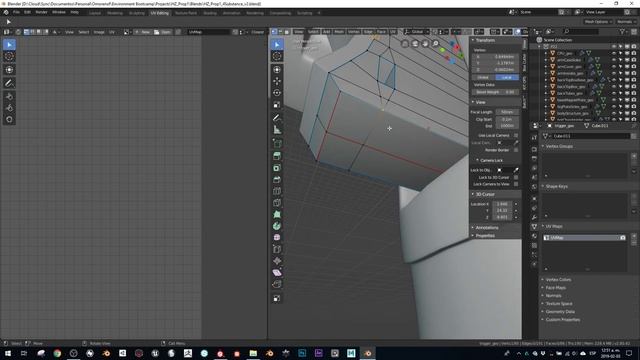Switch to the Modeling workspace tab

coord(115,13)
